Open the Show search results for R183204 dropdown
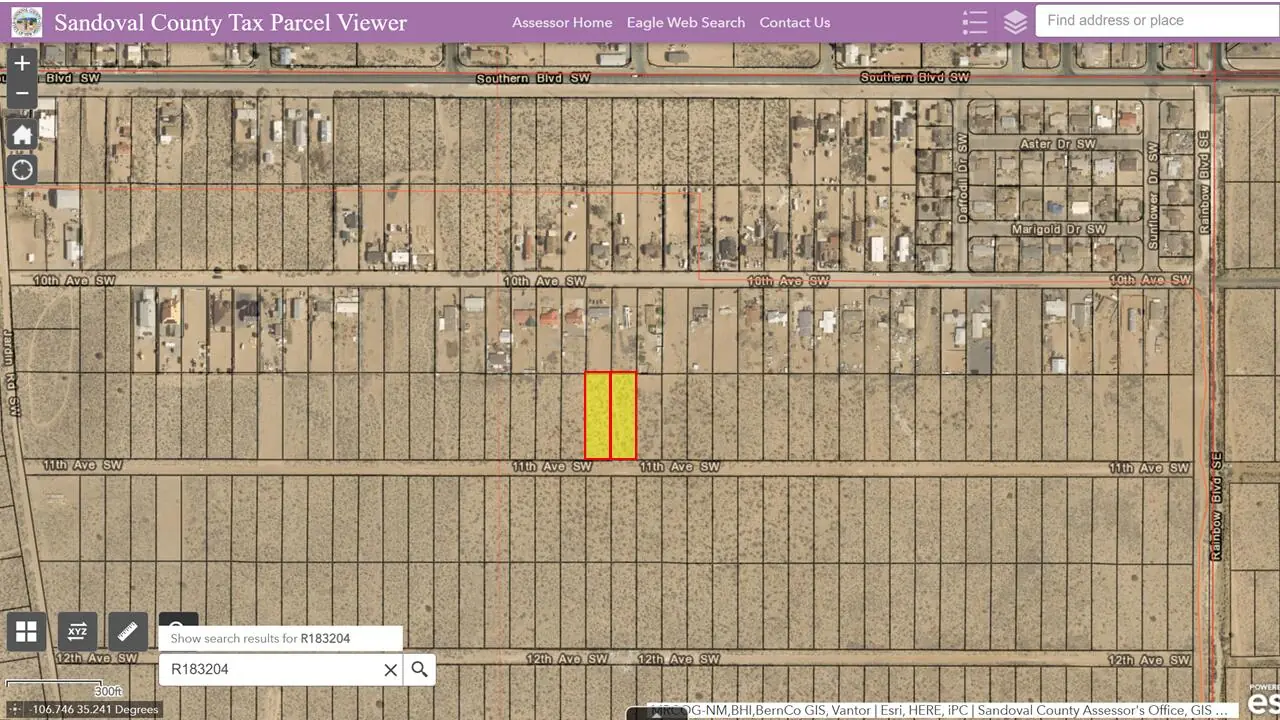Screen dimensions: 1280x720 pos(280,638)
